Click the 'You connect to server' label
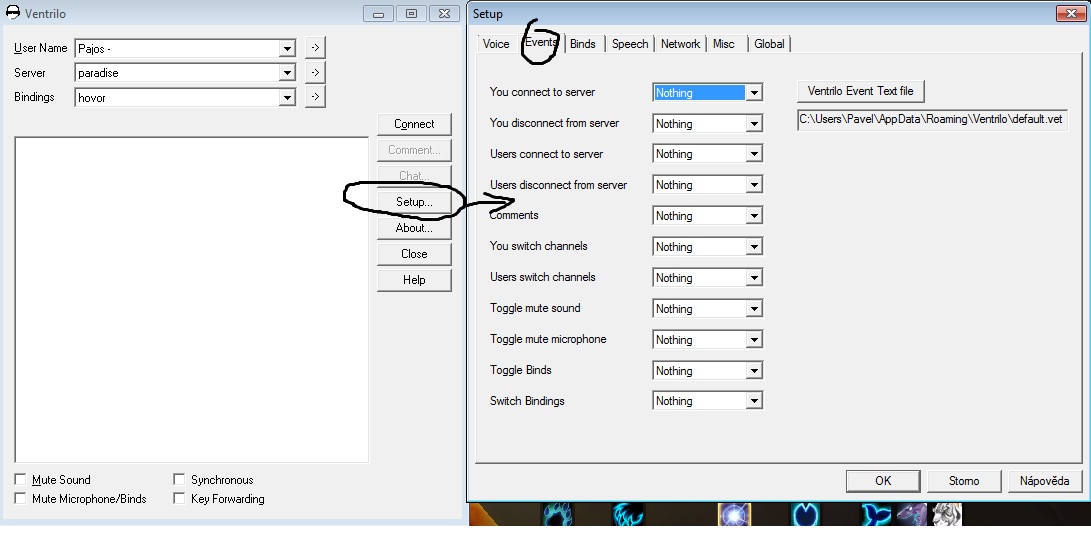This screenshot has height=535, width=1091. coord(542,92)
